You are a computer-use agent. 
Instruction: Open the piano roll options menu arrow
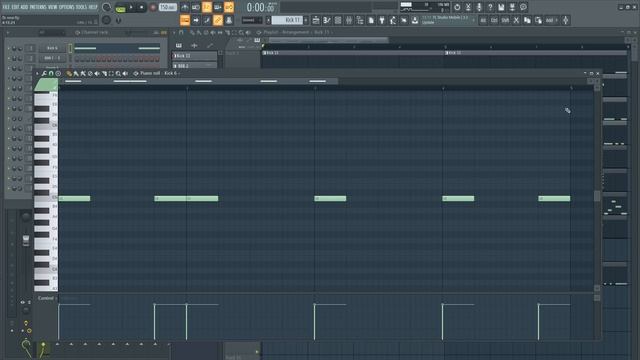[37, 73]
